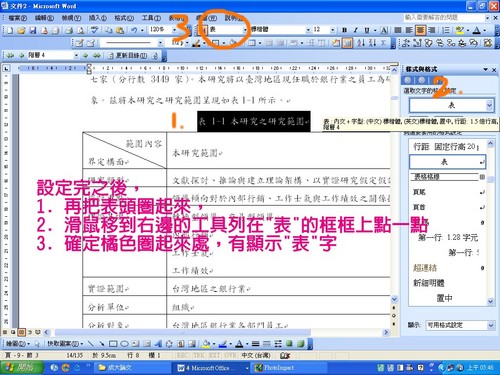The image size is (500, 375).
Task: Open the outline level dropdown 階層 4
Action: 76,55
